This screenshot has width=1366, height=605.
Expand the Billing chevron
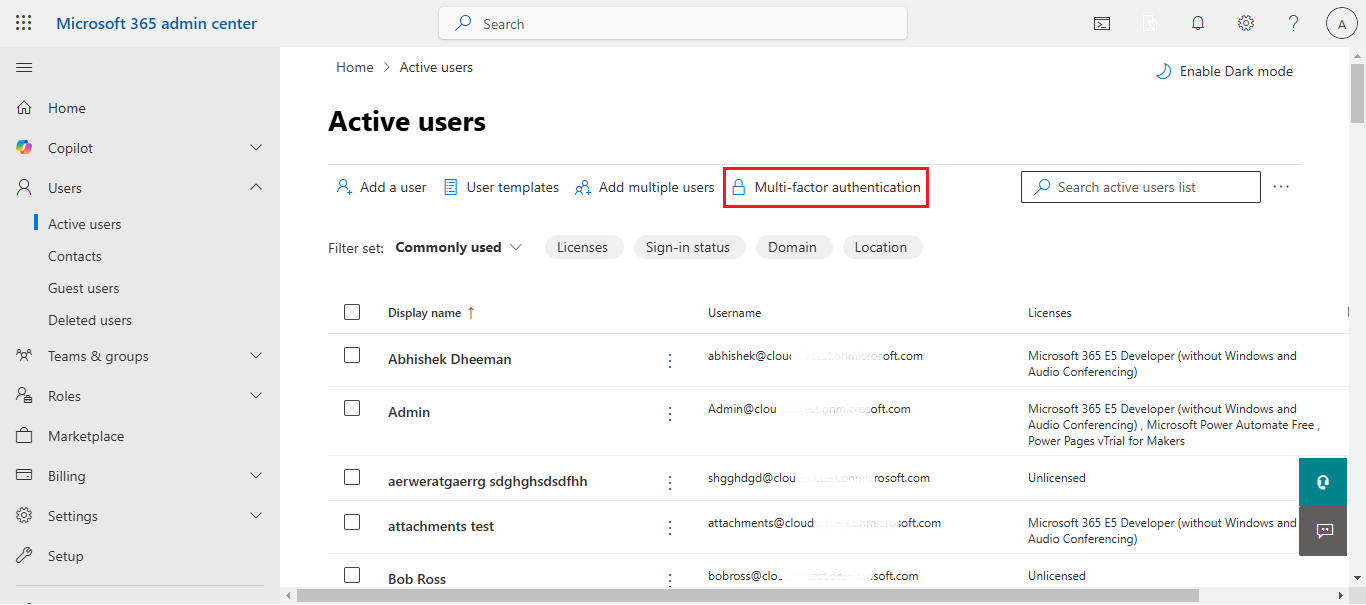[x=256, y=476]
